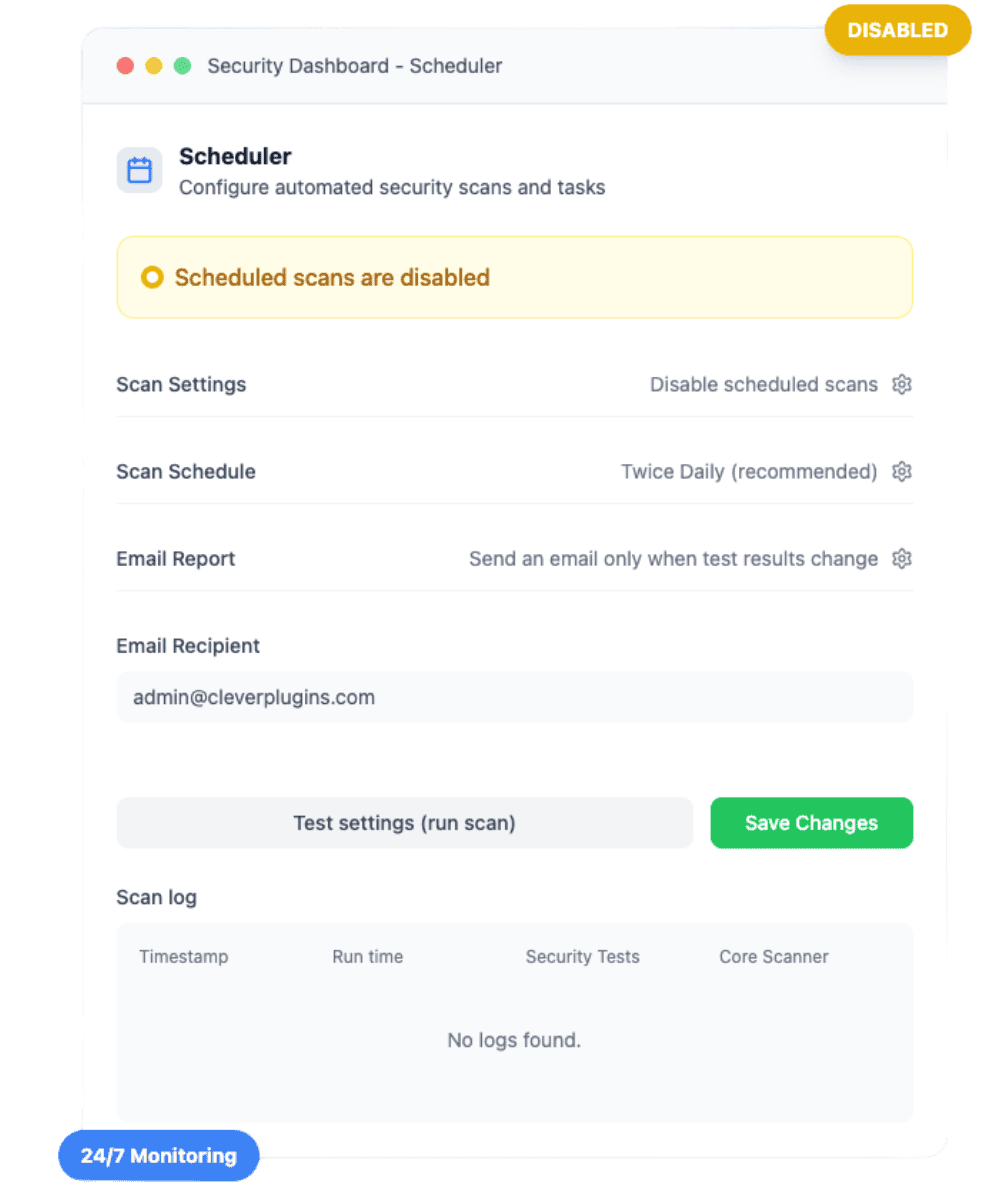Click the yellow minimize window dot

tap(154, 66)
